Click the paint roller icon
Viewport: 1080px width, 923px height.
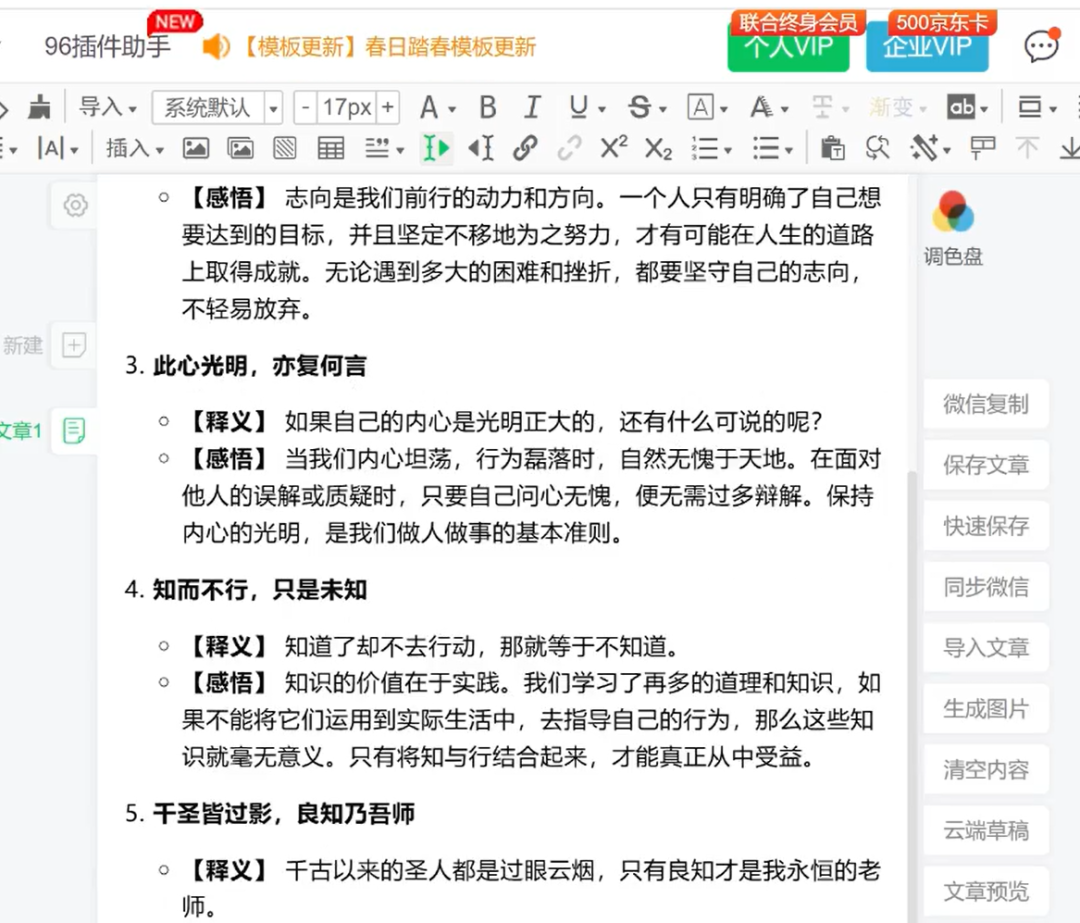(x=982, y=148)
